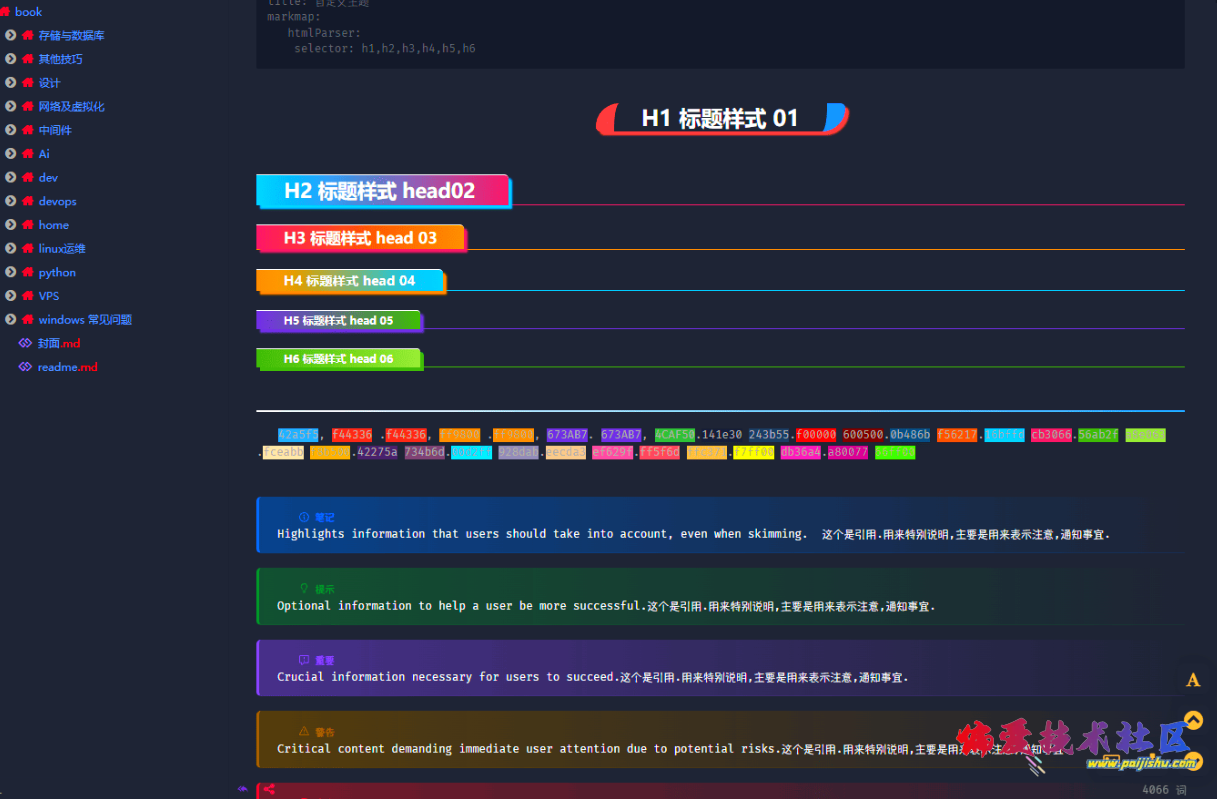Click the speech bubble icon in the purple callout
This screenshot has width=1217, height=799.
[x=304, y=660]
